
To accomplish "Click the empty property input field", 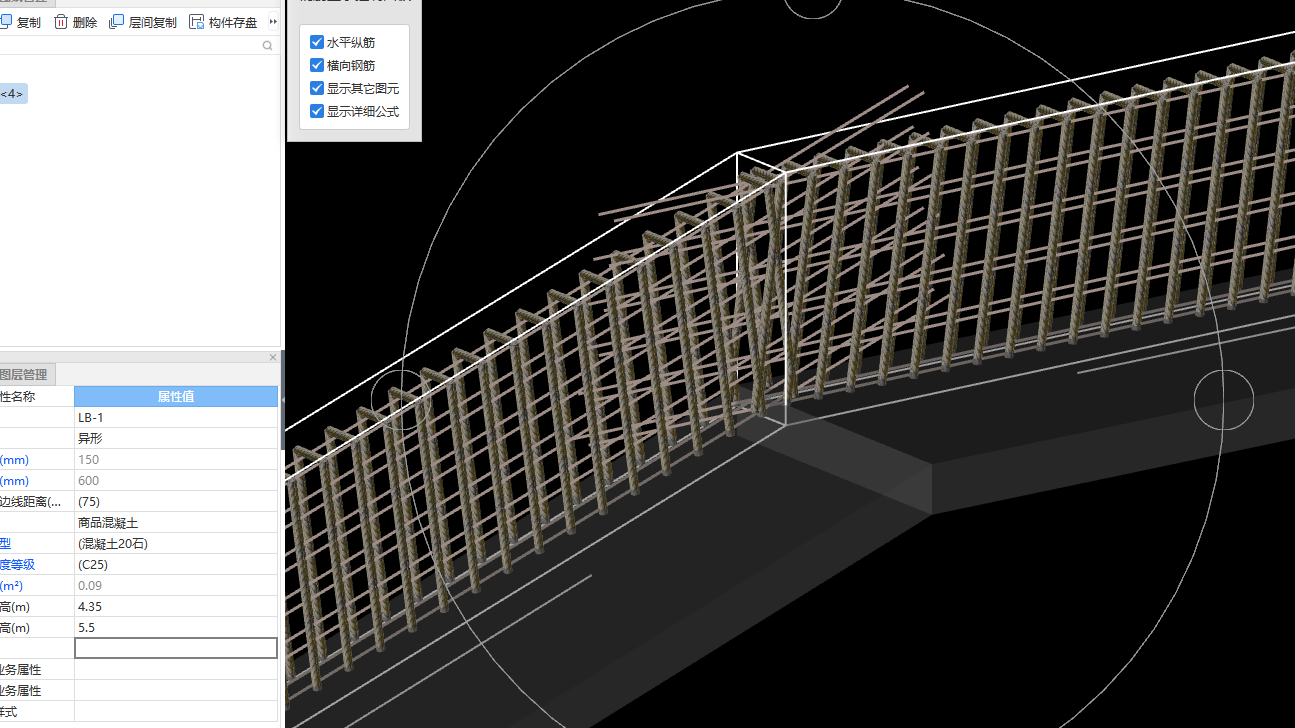I will point(176,648).
